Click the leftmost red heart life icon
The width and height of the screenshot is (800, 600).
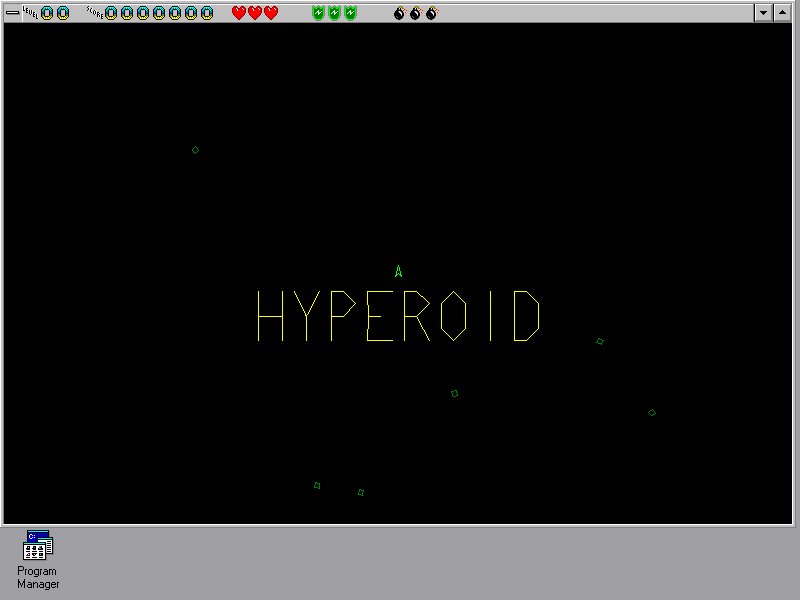(239, 13)
